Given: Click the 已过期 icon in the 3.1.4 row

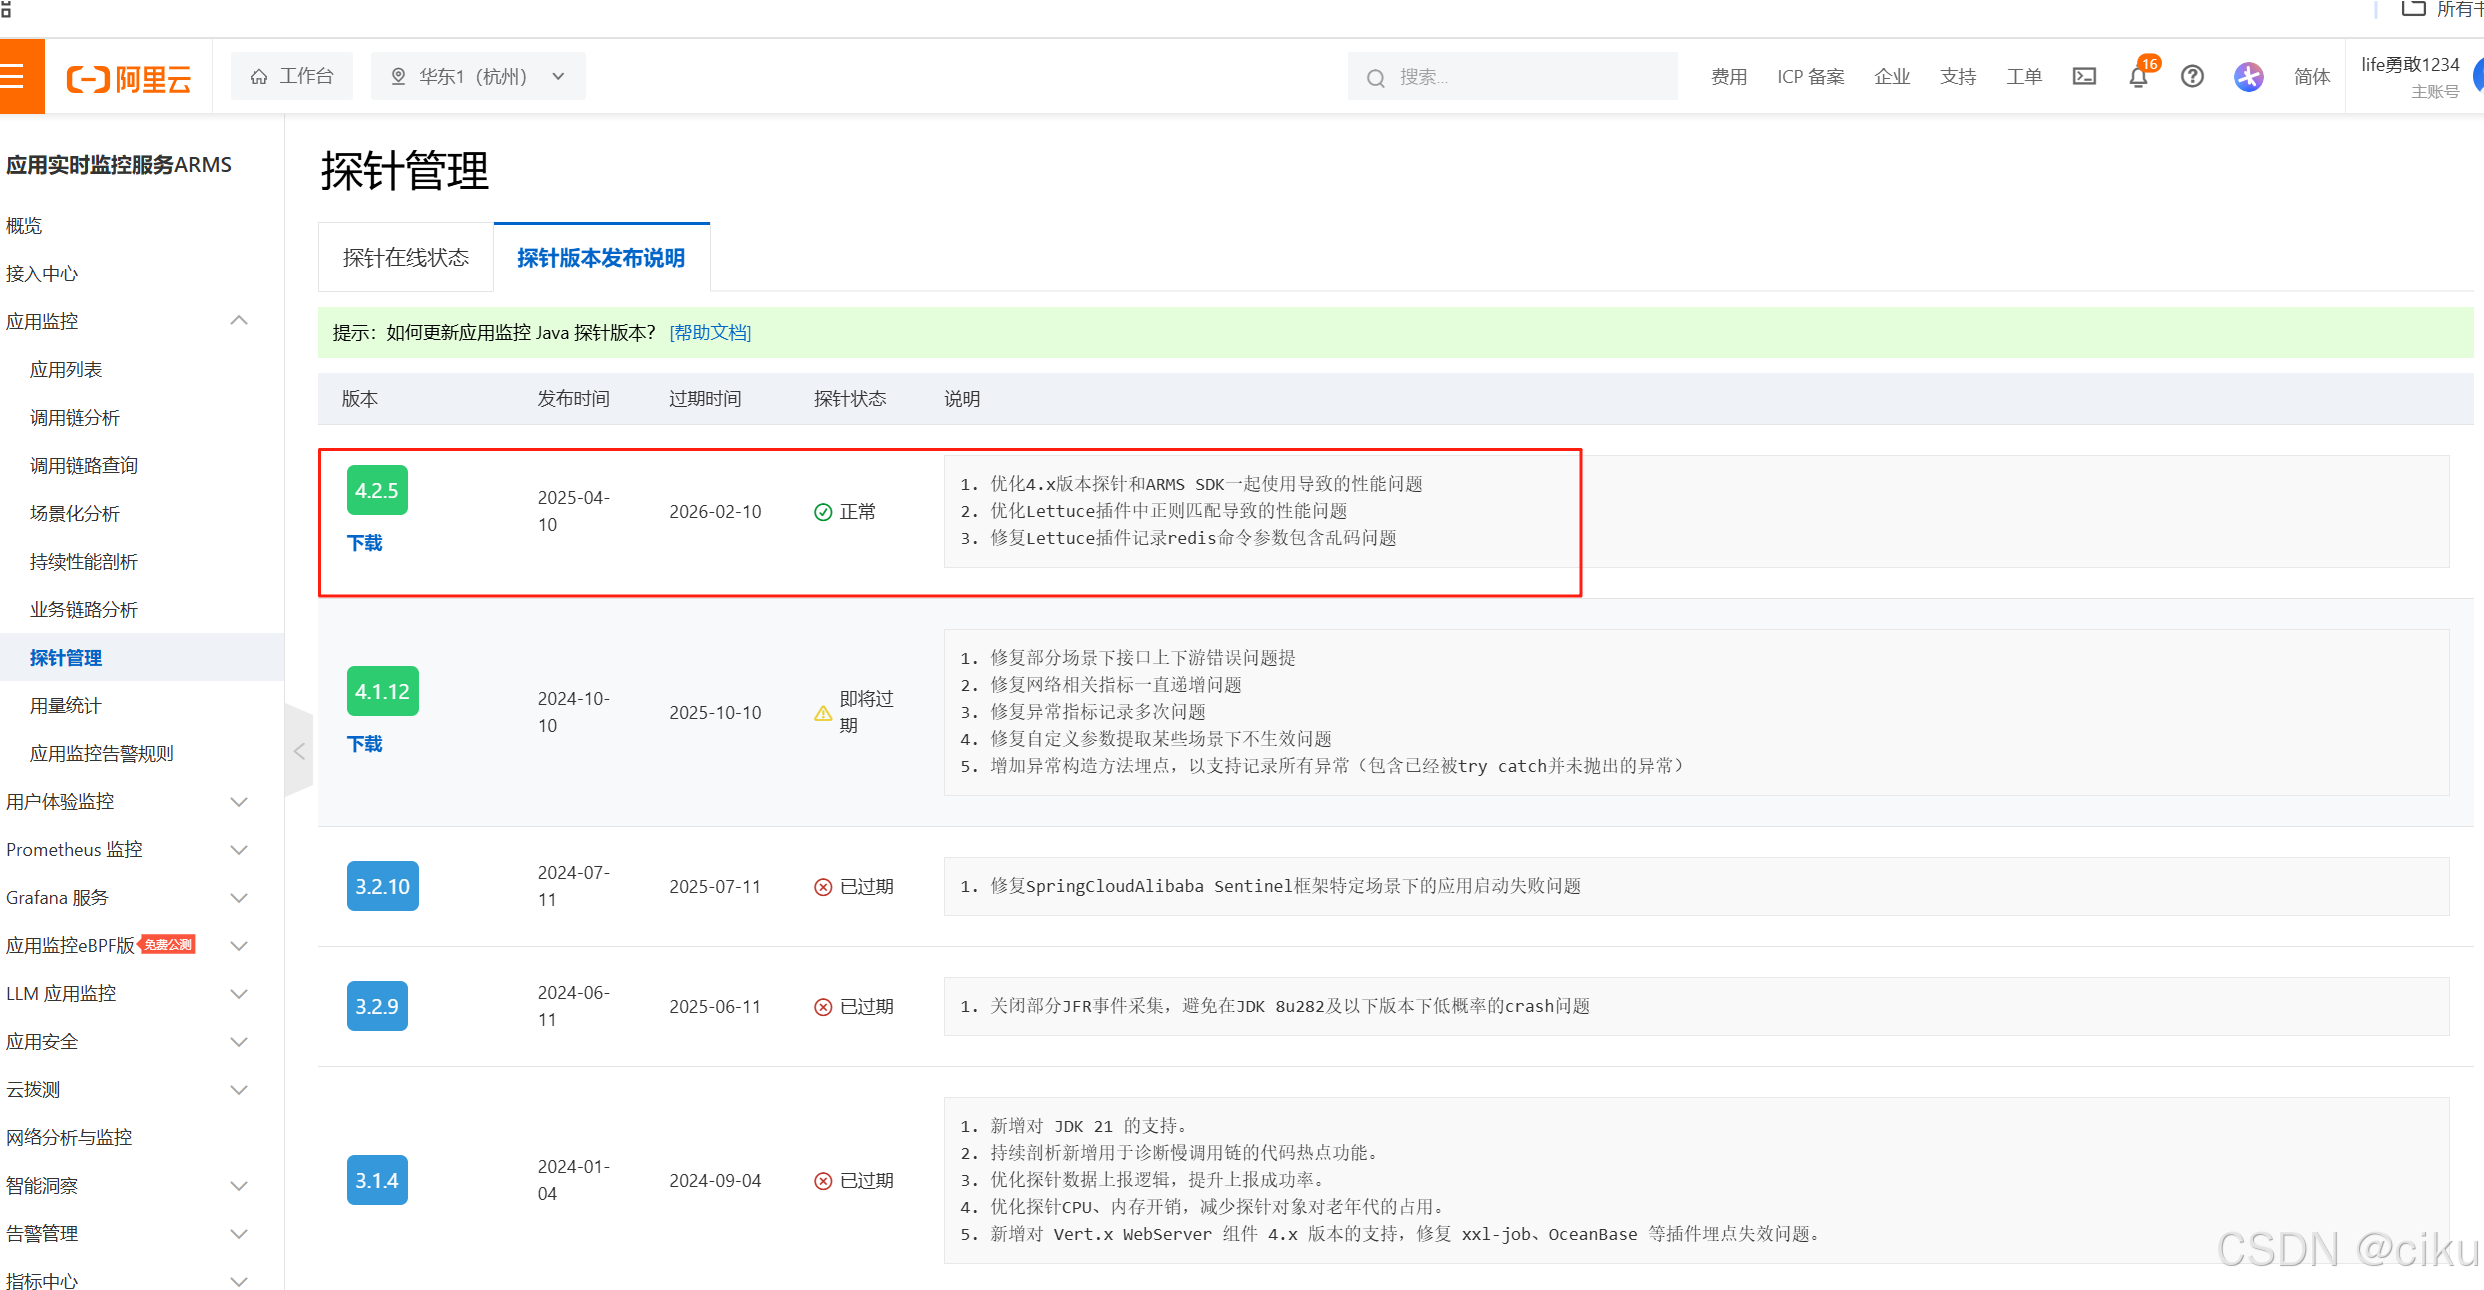Looking at the screenshot, I should coord(823,1181).
